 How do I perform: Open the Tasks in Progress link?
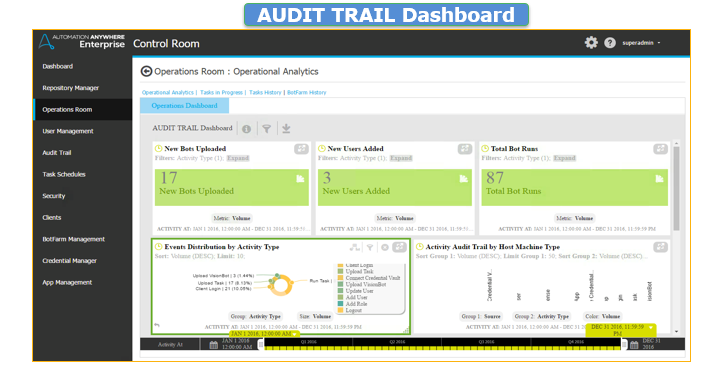221,92
